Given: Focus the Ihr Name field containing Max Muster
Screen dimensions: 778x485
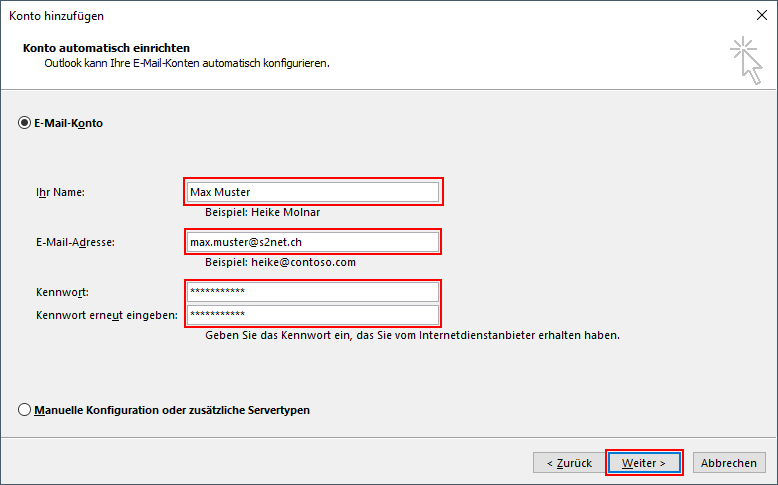Looking at the screenshot, I should 313,192.
